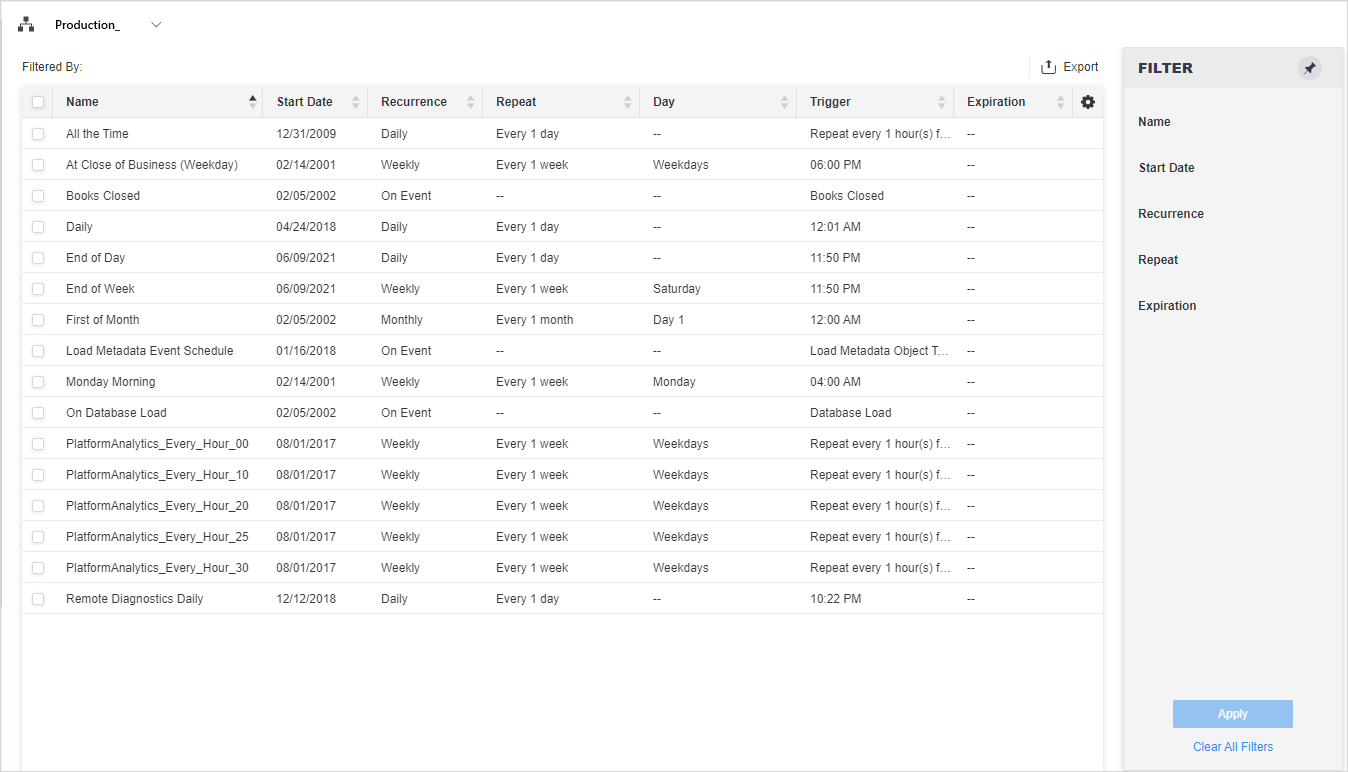Expand the Recurrence filter section
Image resolution: width=1348 pixels, height=772 pixels.
pos(1170,214)
